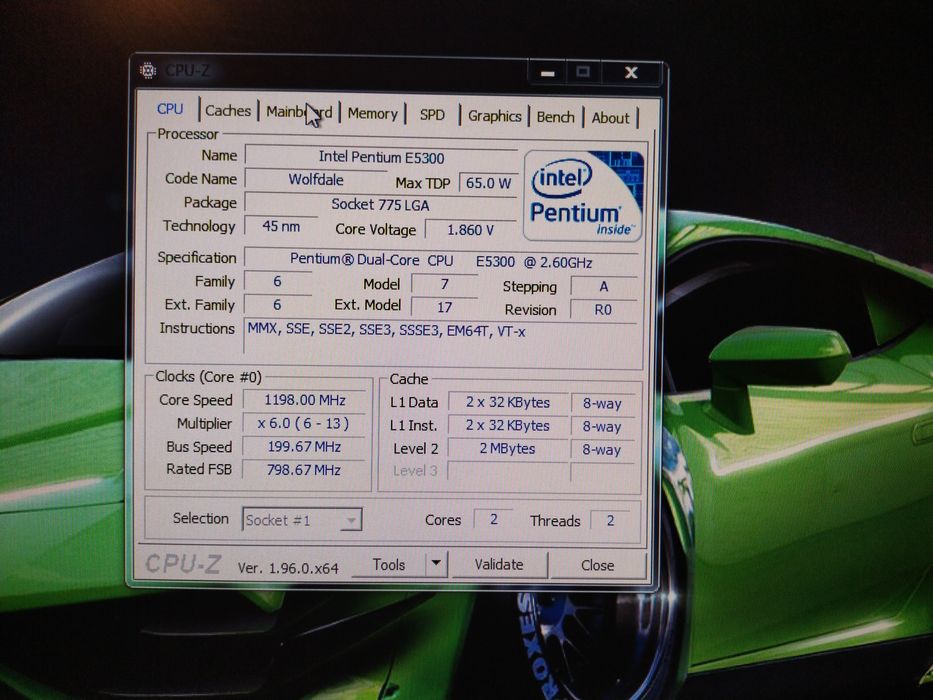This screenshot has width=933, height=700.
Task: Click the Core Speed value 1198.00 MHz
Action: tap(305, 400)
